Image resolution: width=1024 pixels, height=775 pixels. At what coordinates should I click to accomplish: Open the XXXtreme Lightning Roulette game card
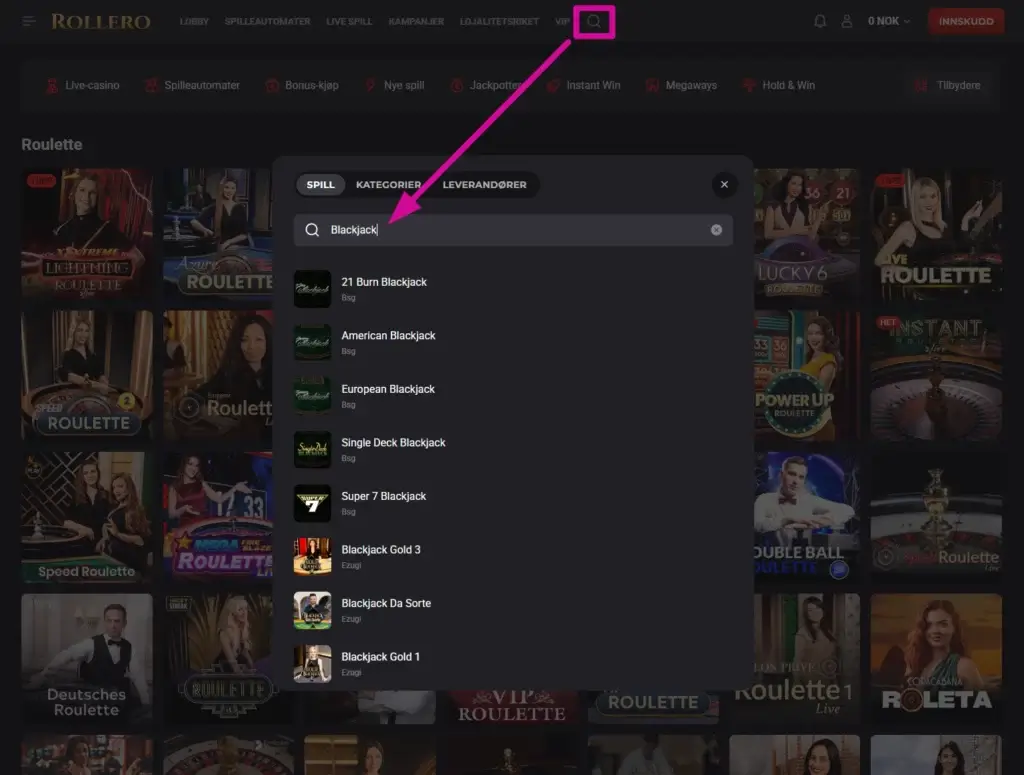87,234
